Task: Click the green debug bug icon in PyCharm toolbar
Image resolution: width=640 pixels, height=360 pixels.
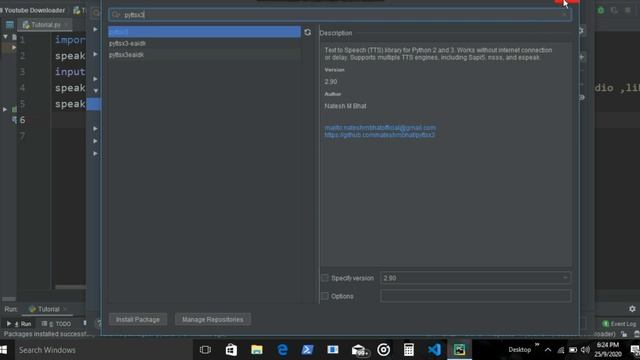Action: coord(600,10)
